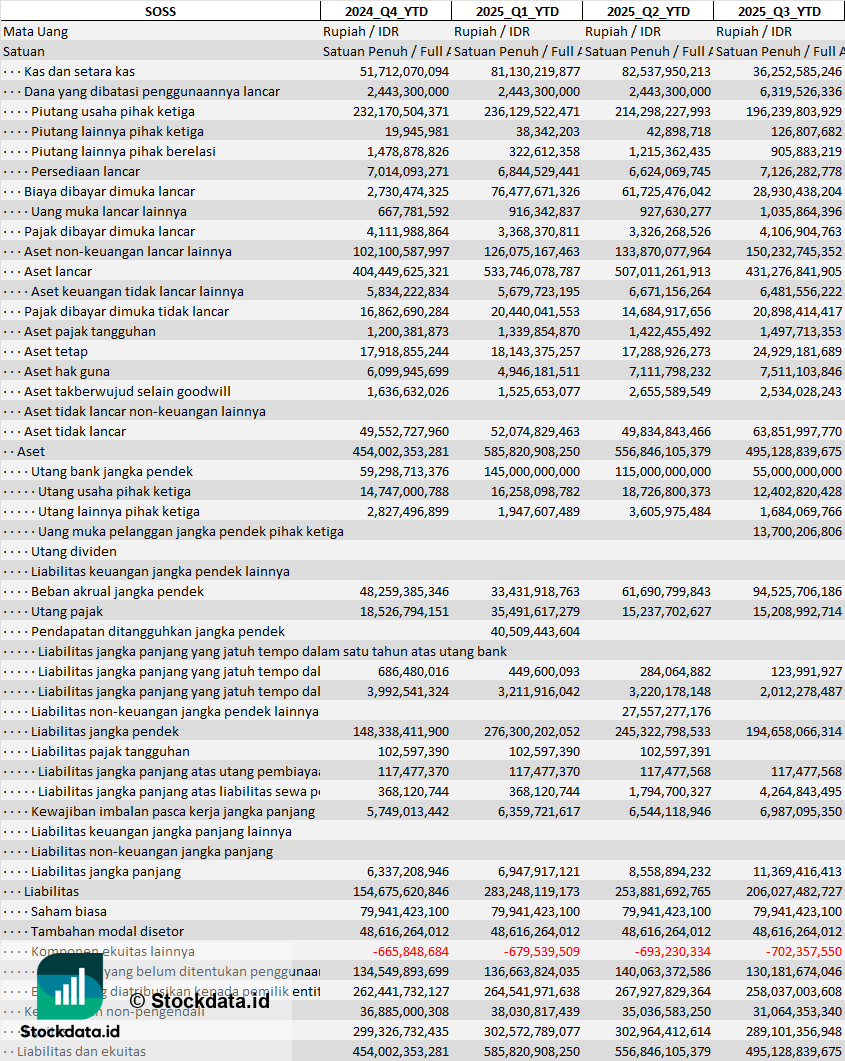Click the Mata Uang row label
This screenshot has height=1061, width=845.
36,32
